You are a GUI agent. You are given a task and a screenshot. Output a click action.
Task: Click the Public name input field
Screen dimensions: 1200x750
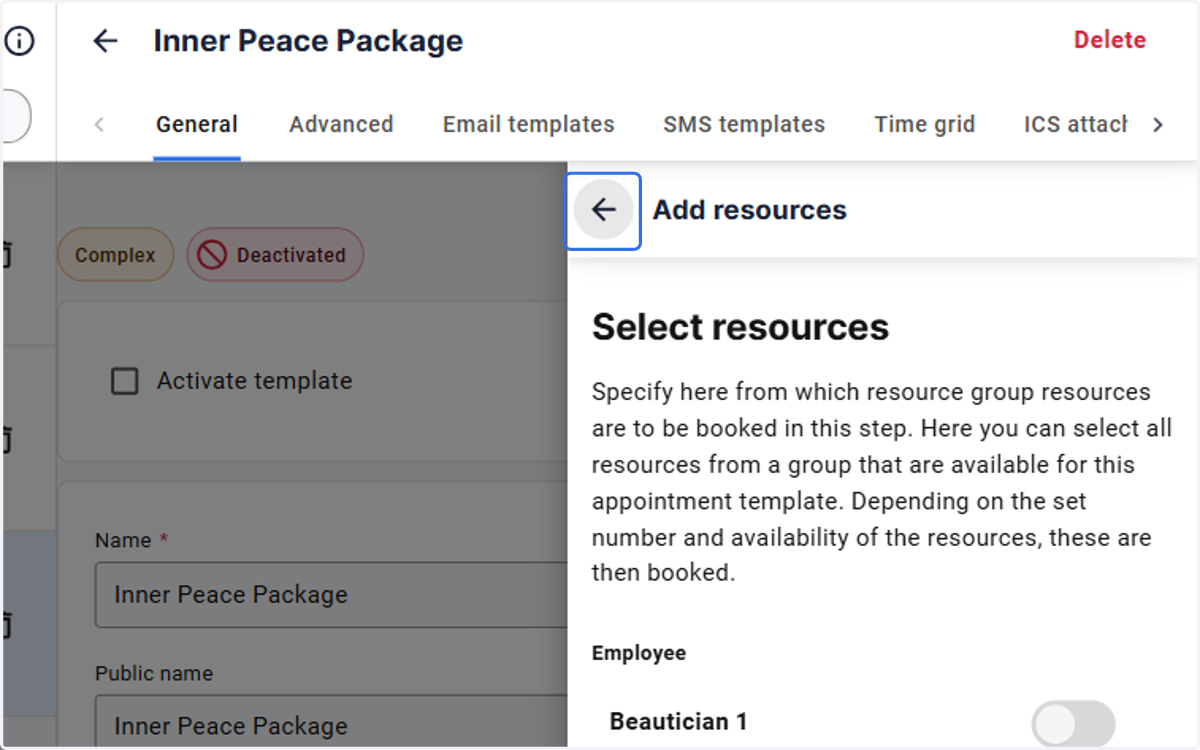tap(332, 722)
